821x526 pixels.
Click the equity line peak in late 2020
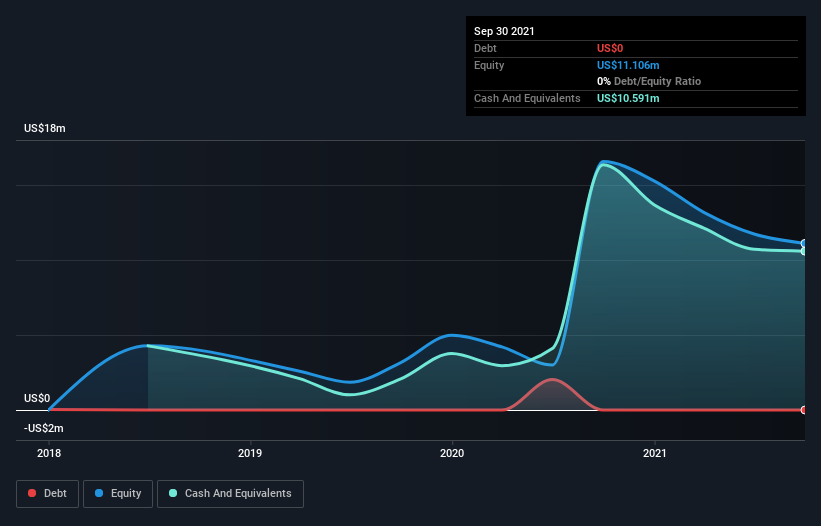point(605,162)
